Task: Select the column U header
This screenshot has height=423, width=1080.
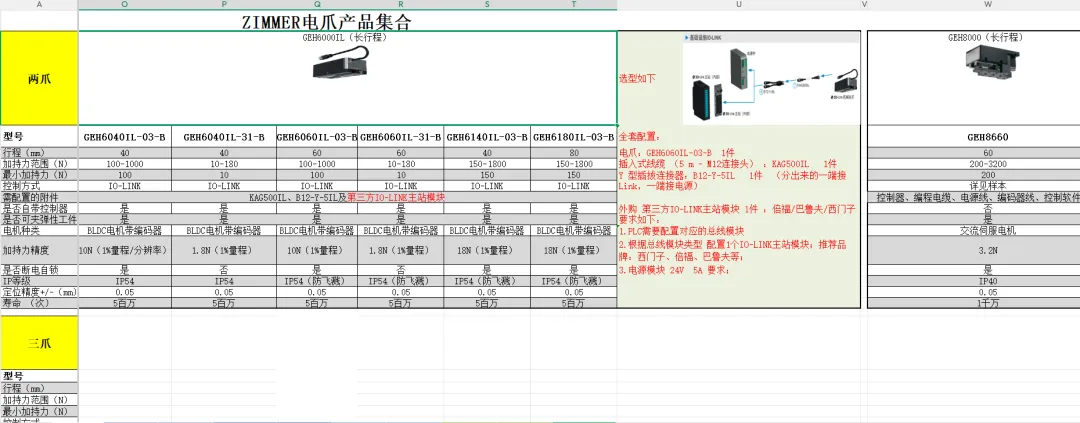Action: tap(739, 4)
